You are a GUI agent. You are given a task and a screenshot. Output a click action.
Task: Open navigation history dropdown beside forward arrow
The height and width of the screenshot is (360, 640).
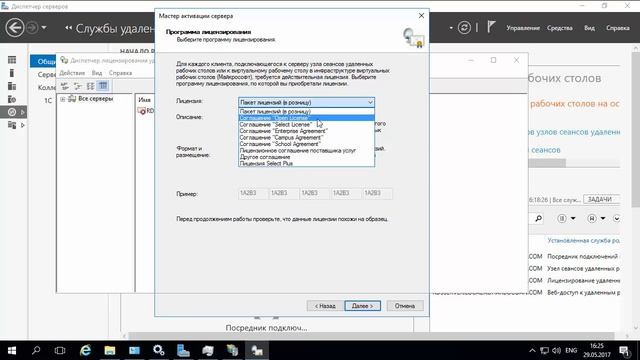click(44, 28)
